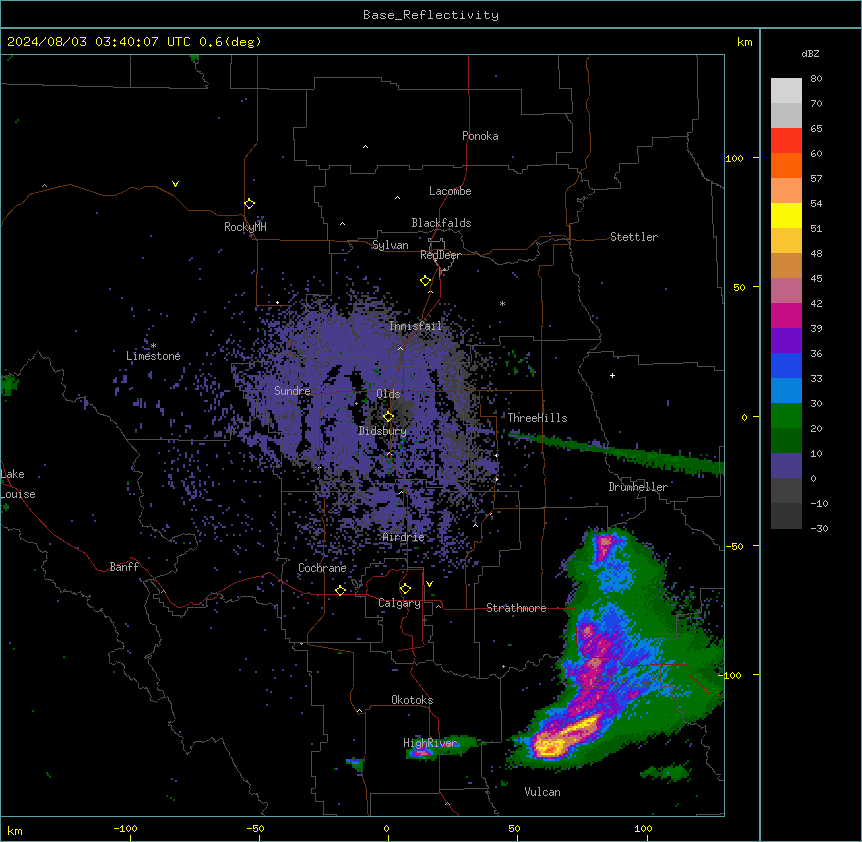Click the 2024/08/03 03:40:07 UTC timestamp
Screen dimensions: 862x842
click(134, 42)
